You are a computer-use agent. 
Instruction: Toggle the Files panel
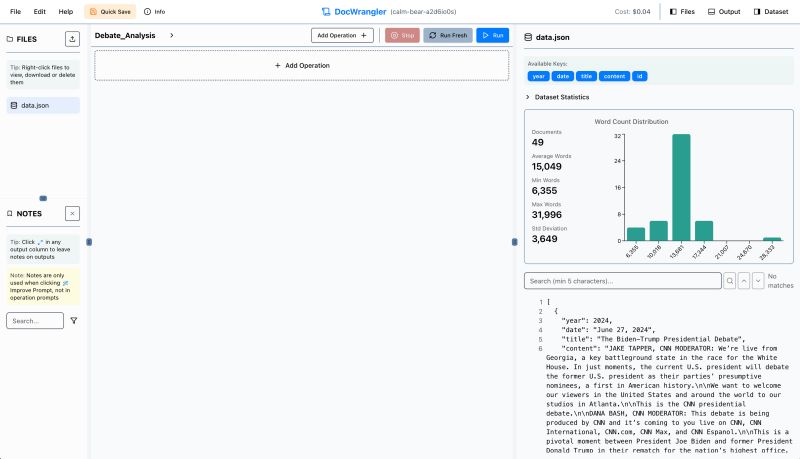[x=682, y=11]
